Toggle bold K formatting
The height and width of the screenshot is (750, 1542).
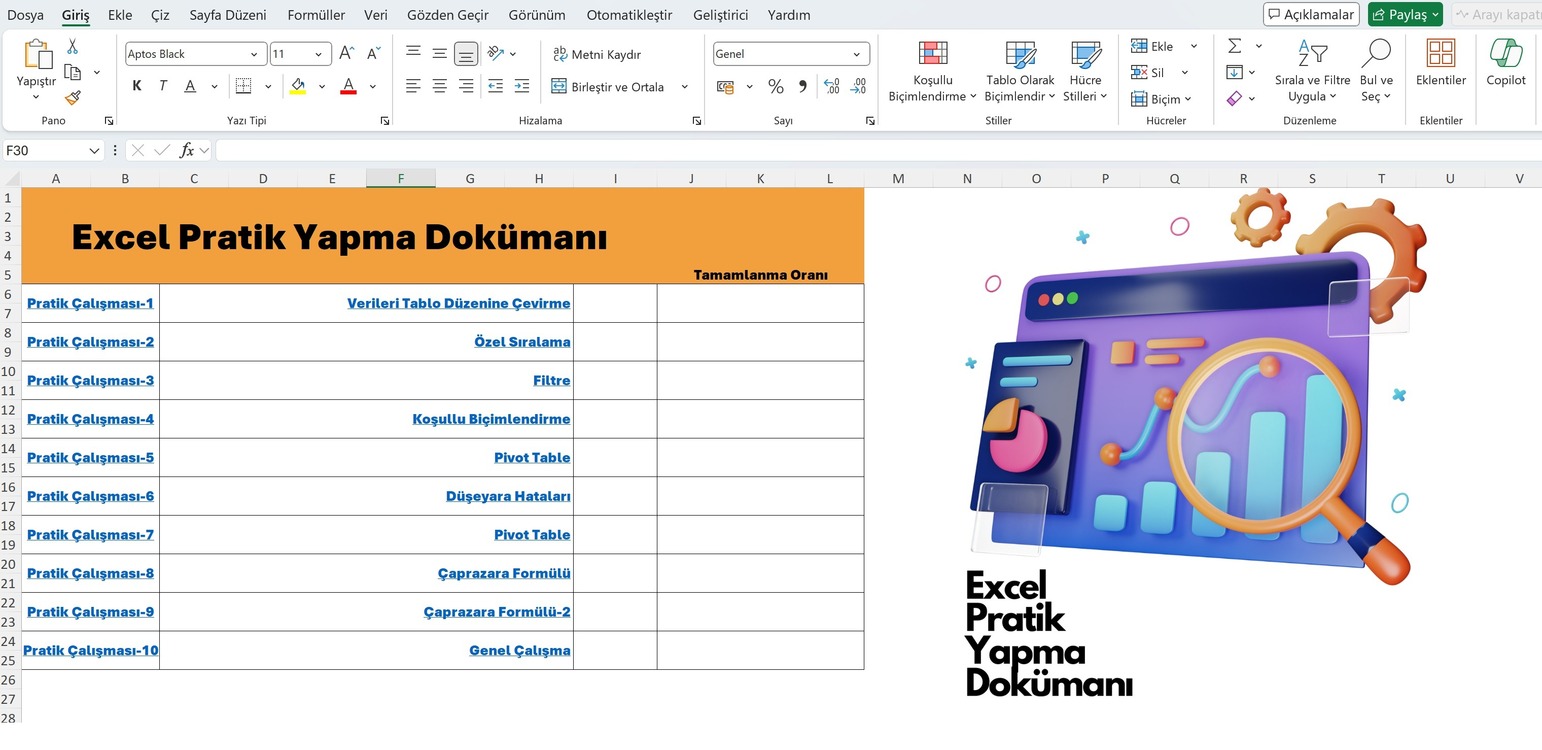click(x=137, y=86)
